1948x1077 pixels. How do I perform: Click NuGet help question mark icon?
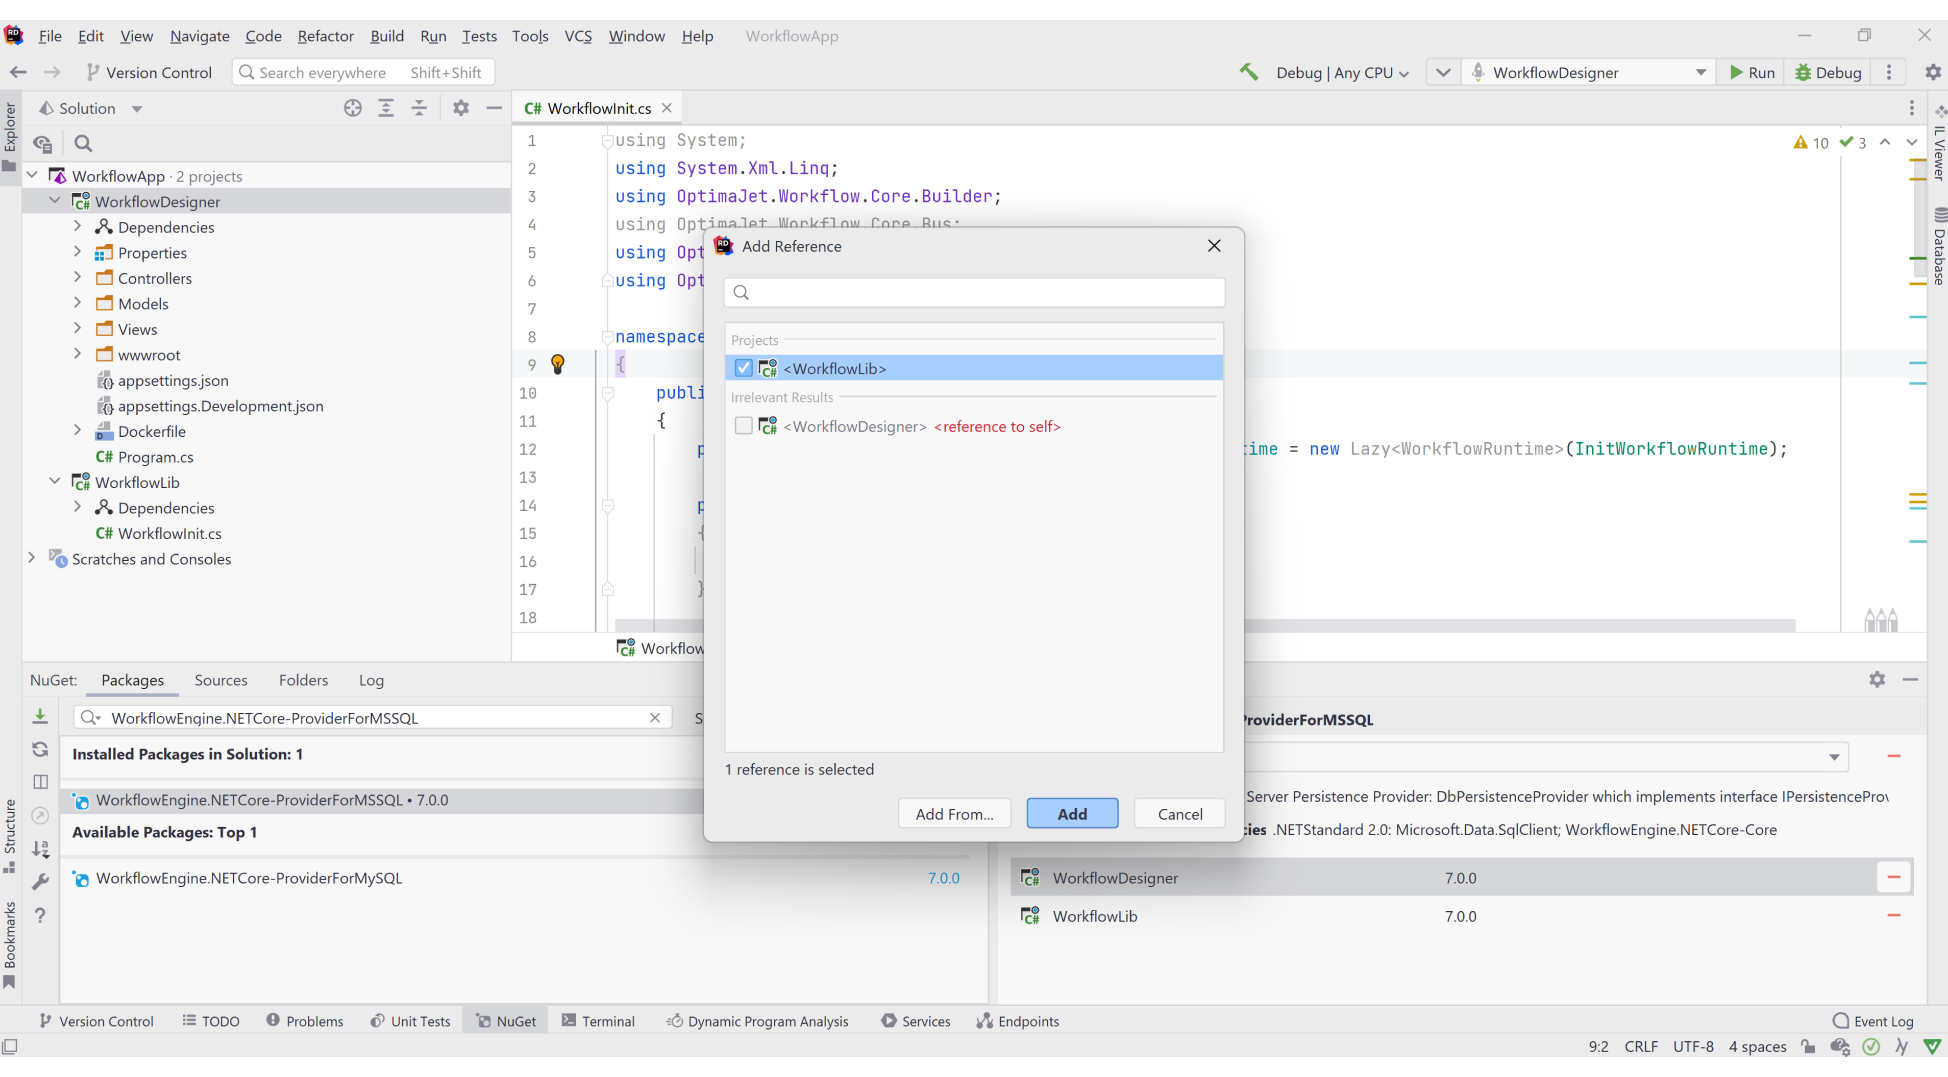[x=40, y=915]
